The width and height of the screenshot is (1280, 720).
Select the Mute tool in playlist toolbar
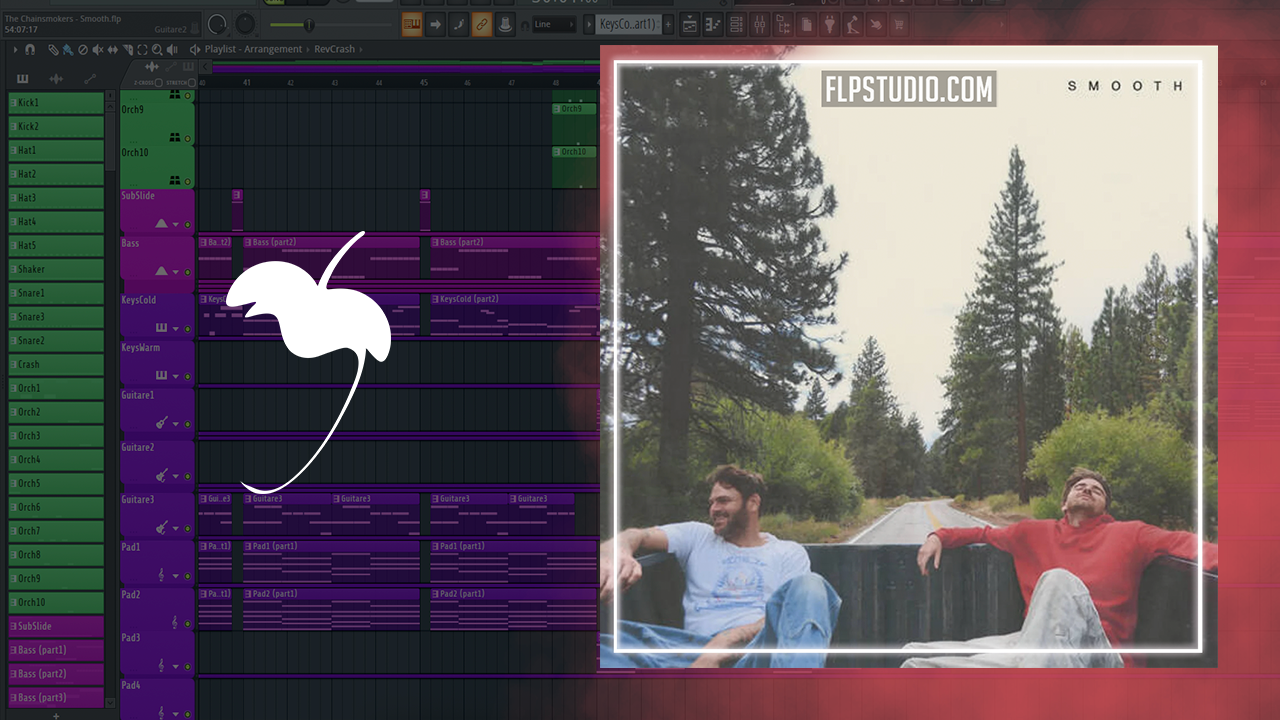pyautogui.click(x=97, y=49)
